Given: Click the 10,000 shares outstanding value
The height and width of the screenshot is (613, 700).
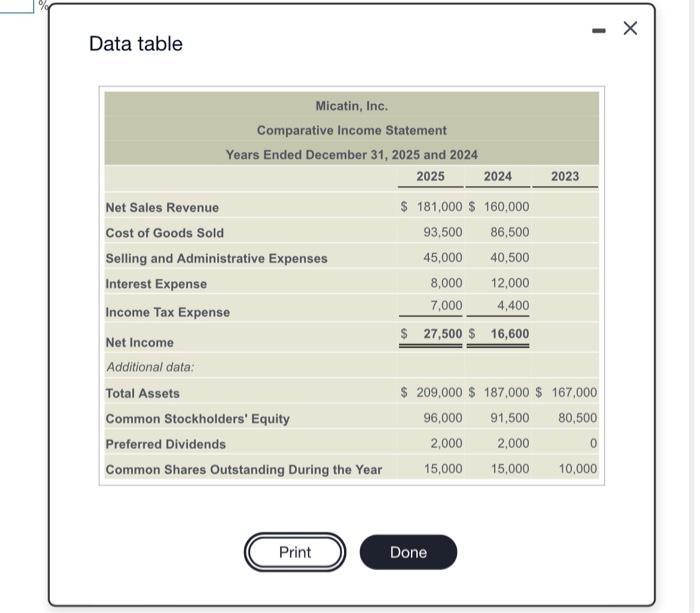Looking at the screenshot, I should pyautogui.click(x=578, y=469).
